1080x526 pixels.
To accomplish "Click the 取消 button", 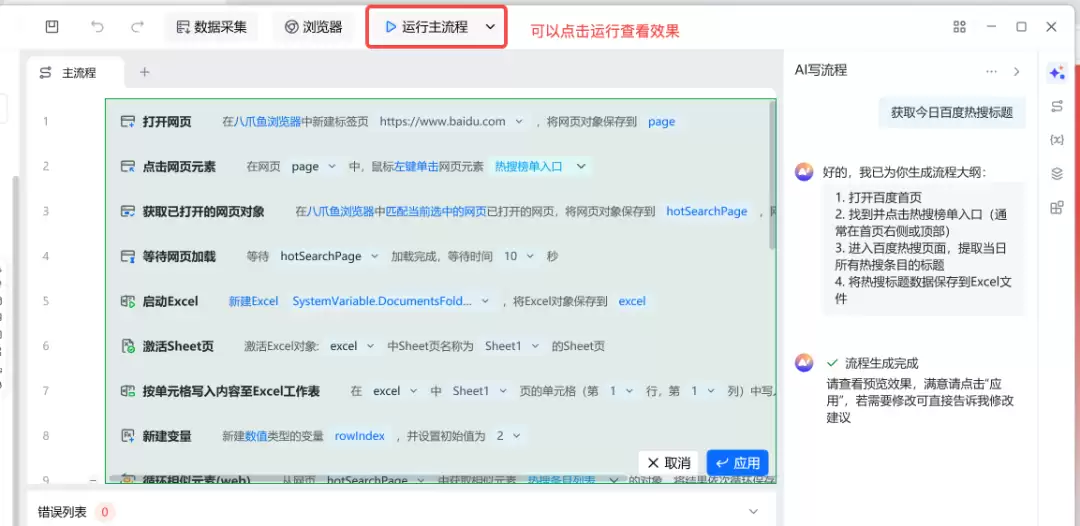I will tap(669, 463).
